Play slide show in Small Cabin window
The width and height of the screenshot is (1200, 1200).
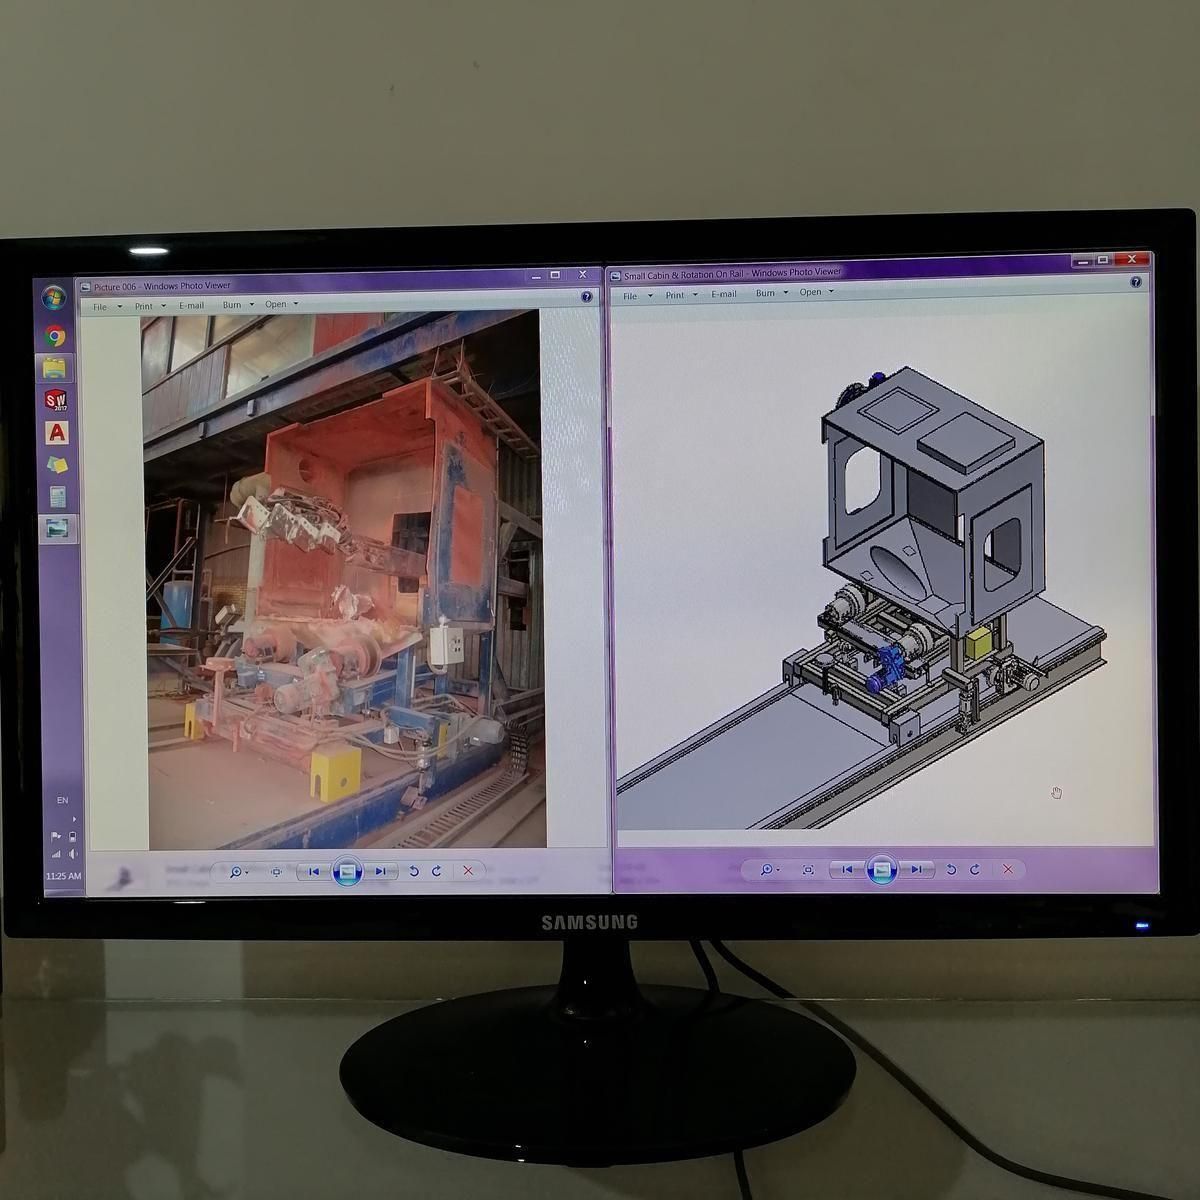click(881, 870)
